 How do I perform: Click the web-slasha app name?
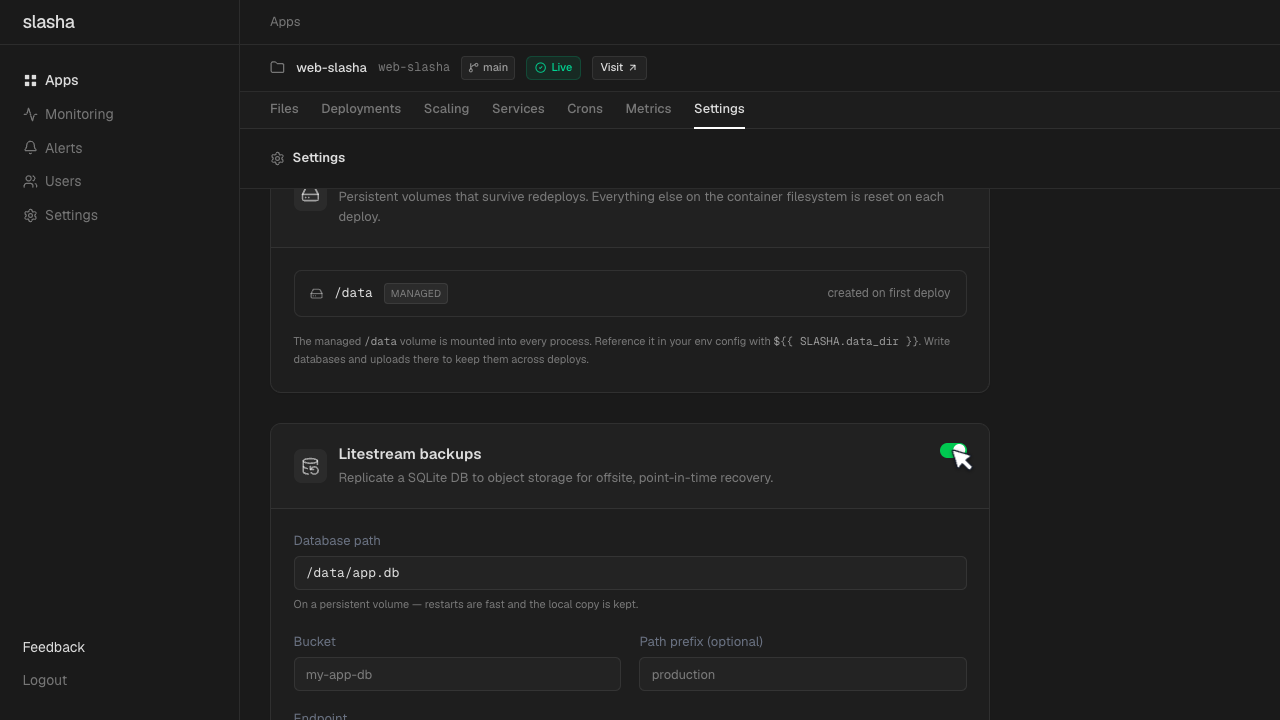coord(331,67)
